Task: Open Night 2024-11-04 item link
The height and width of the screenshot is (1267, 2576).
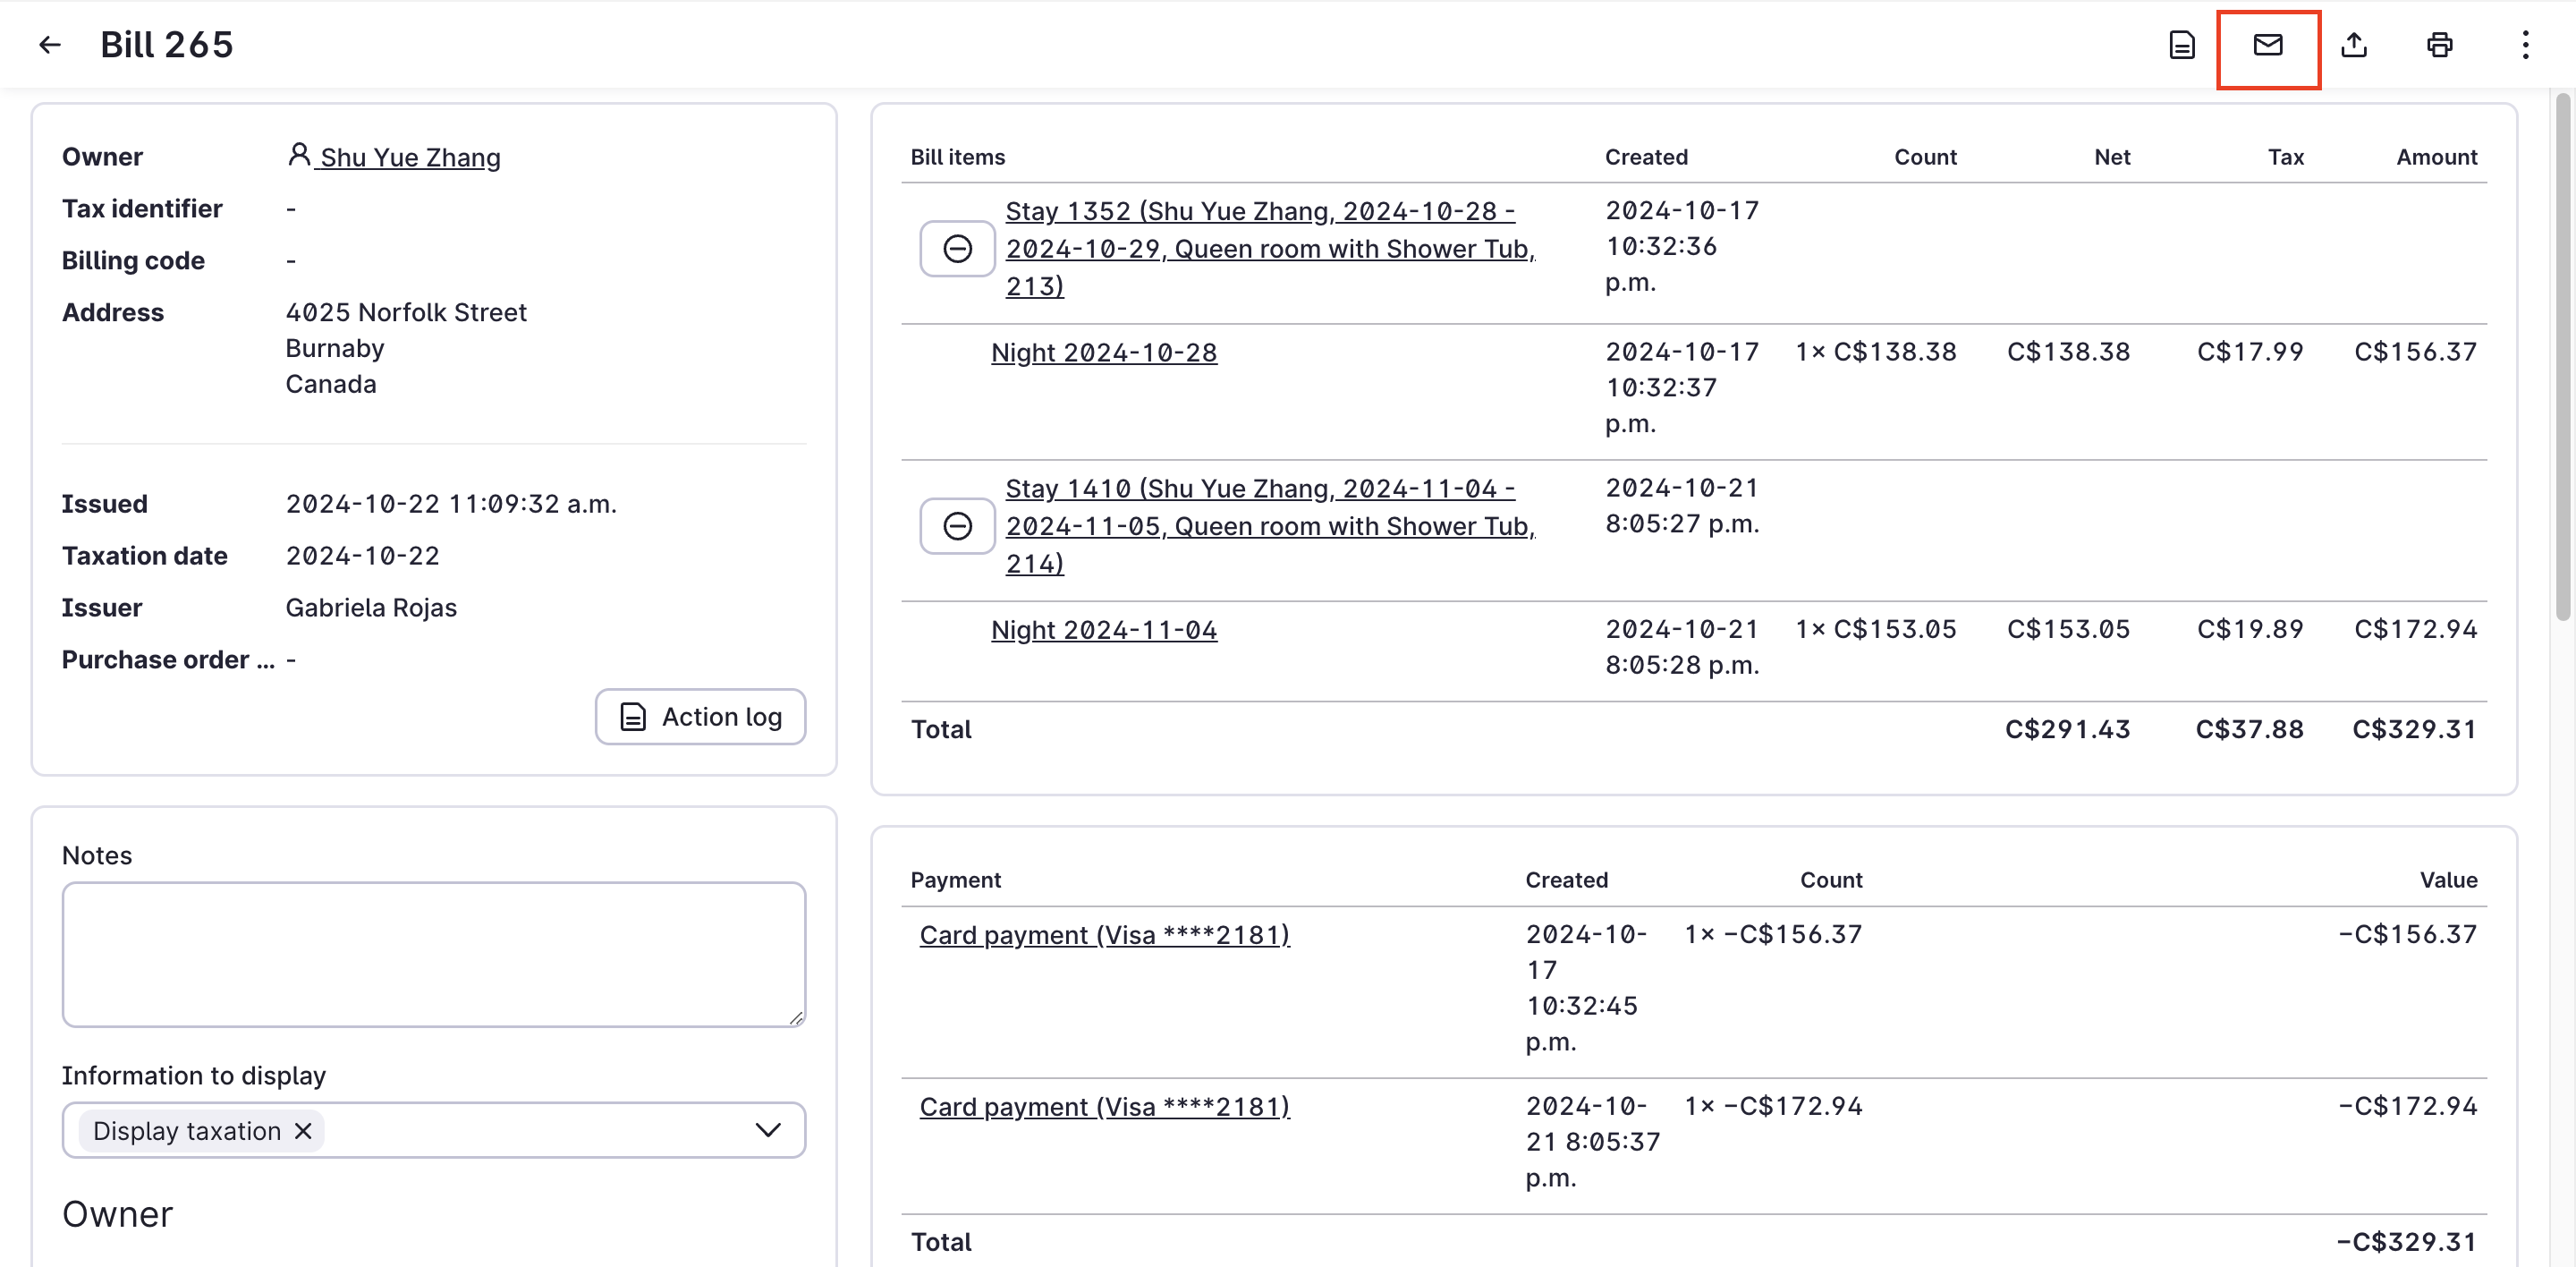Action: [1103, 630]
